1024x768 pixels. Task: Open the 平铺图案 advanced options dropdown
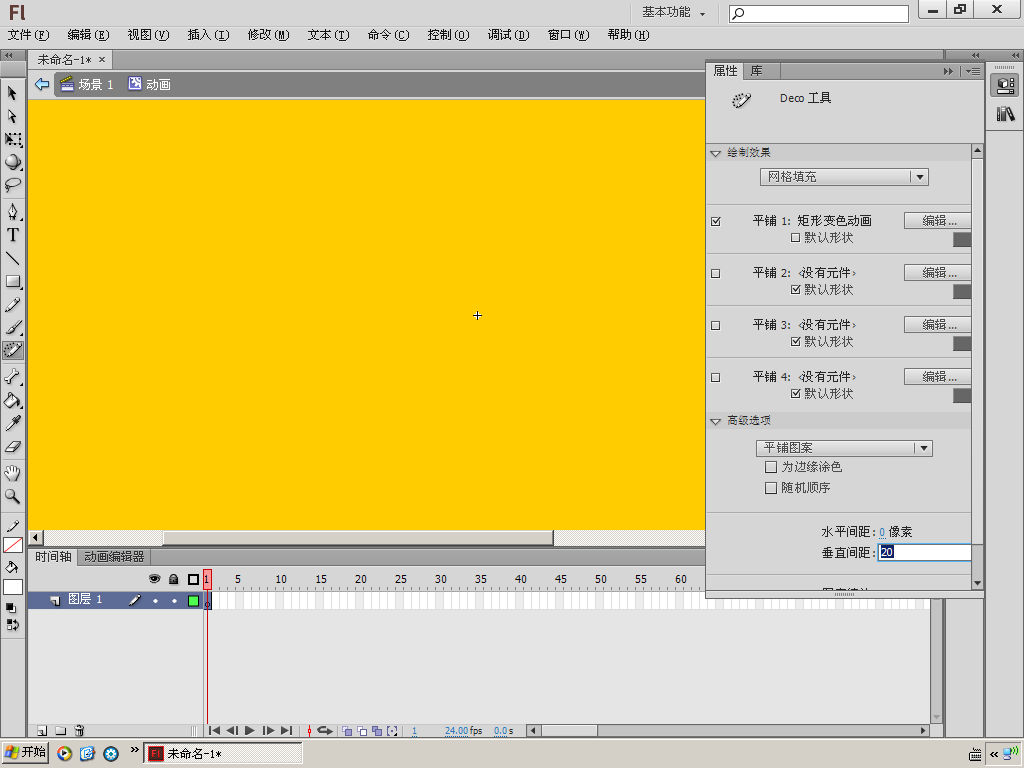(x=844, y=448)
